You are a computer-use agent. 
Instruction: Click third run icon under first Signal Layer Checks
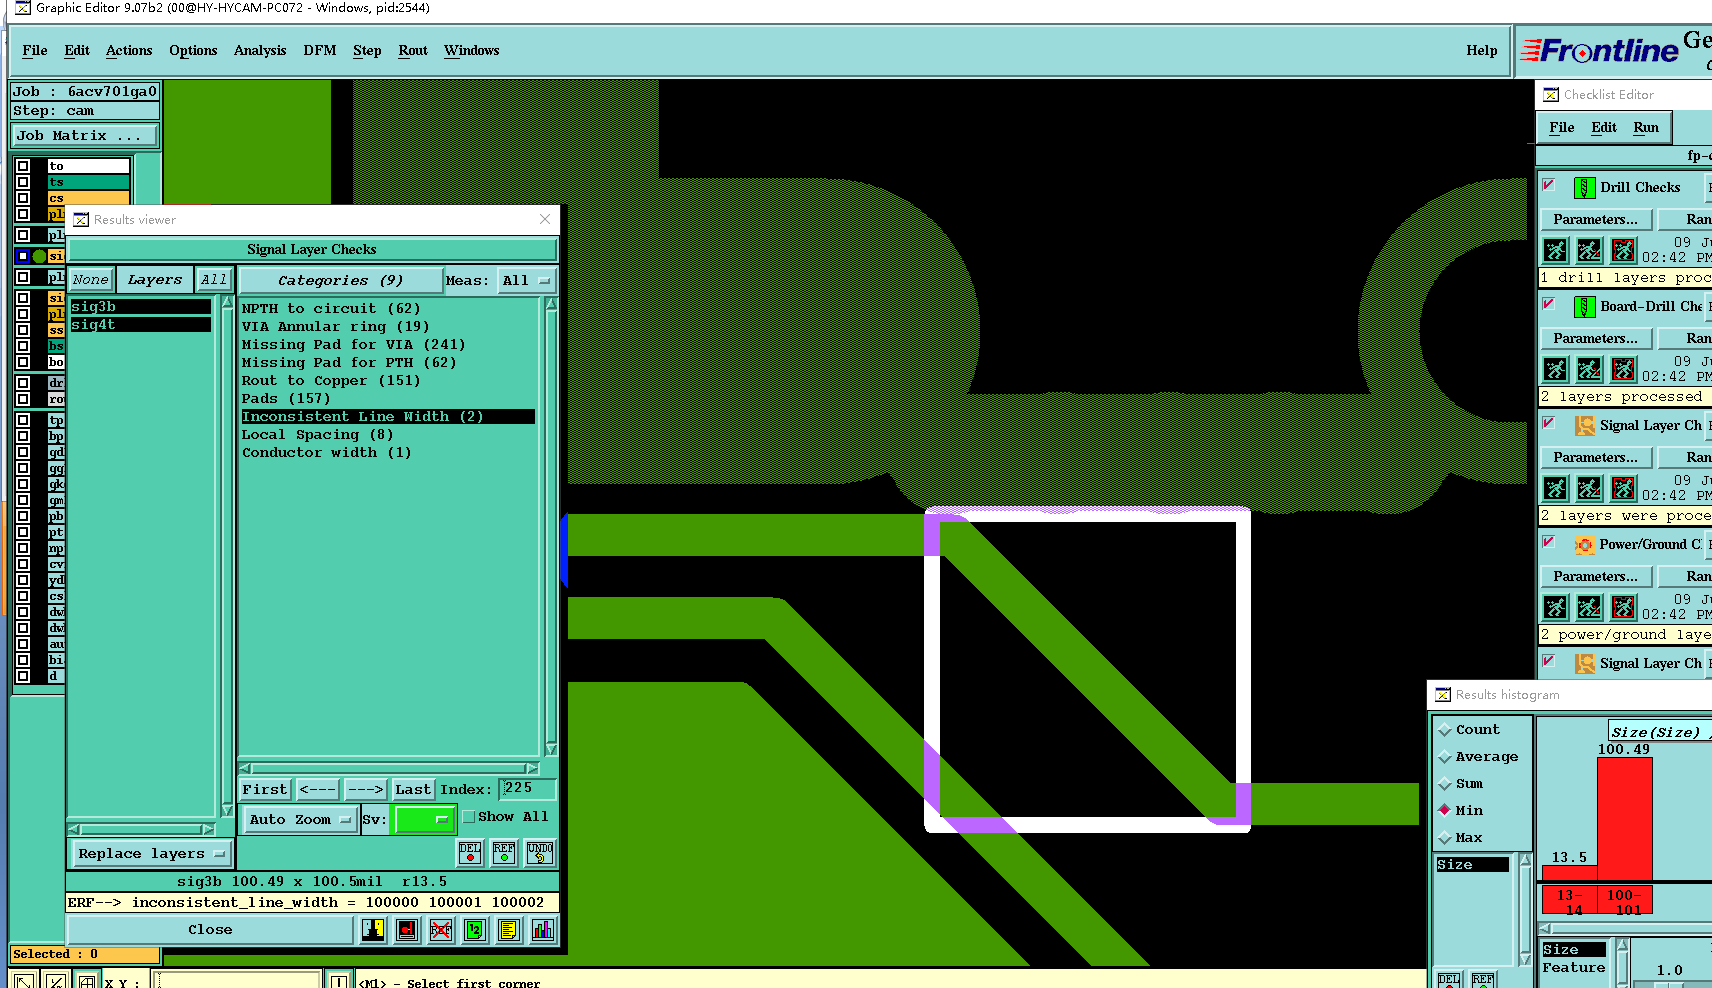1623,488
